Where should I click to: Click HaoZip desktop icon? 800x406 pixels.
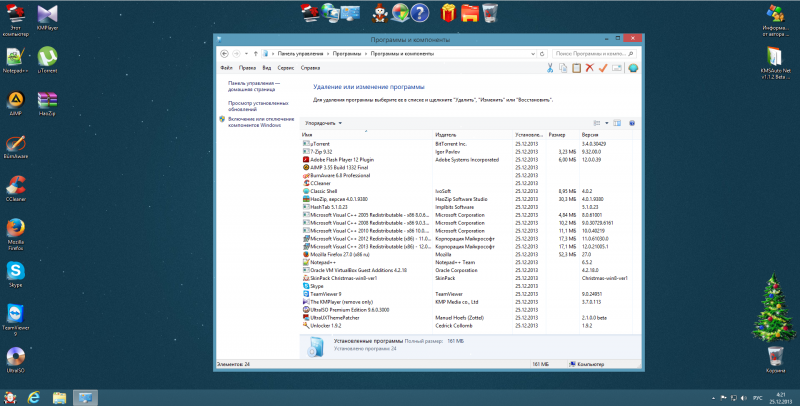click(x=47, y=103)
